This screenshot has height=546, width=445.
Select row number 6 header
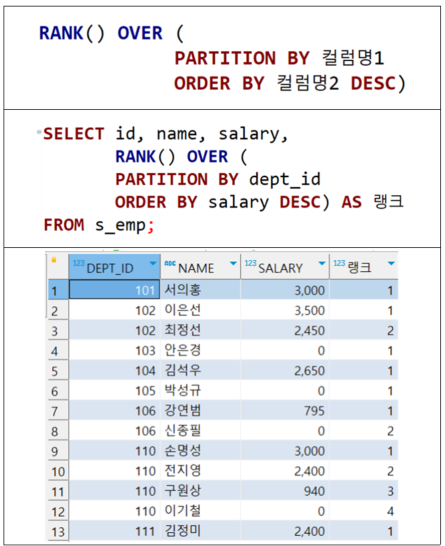pos(58,391)
